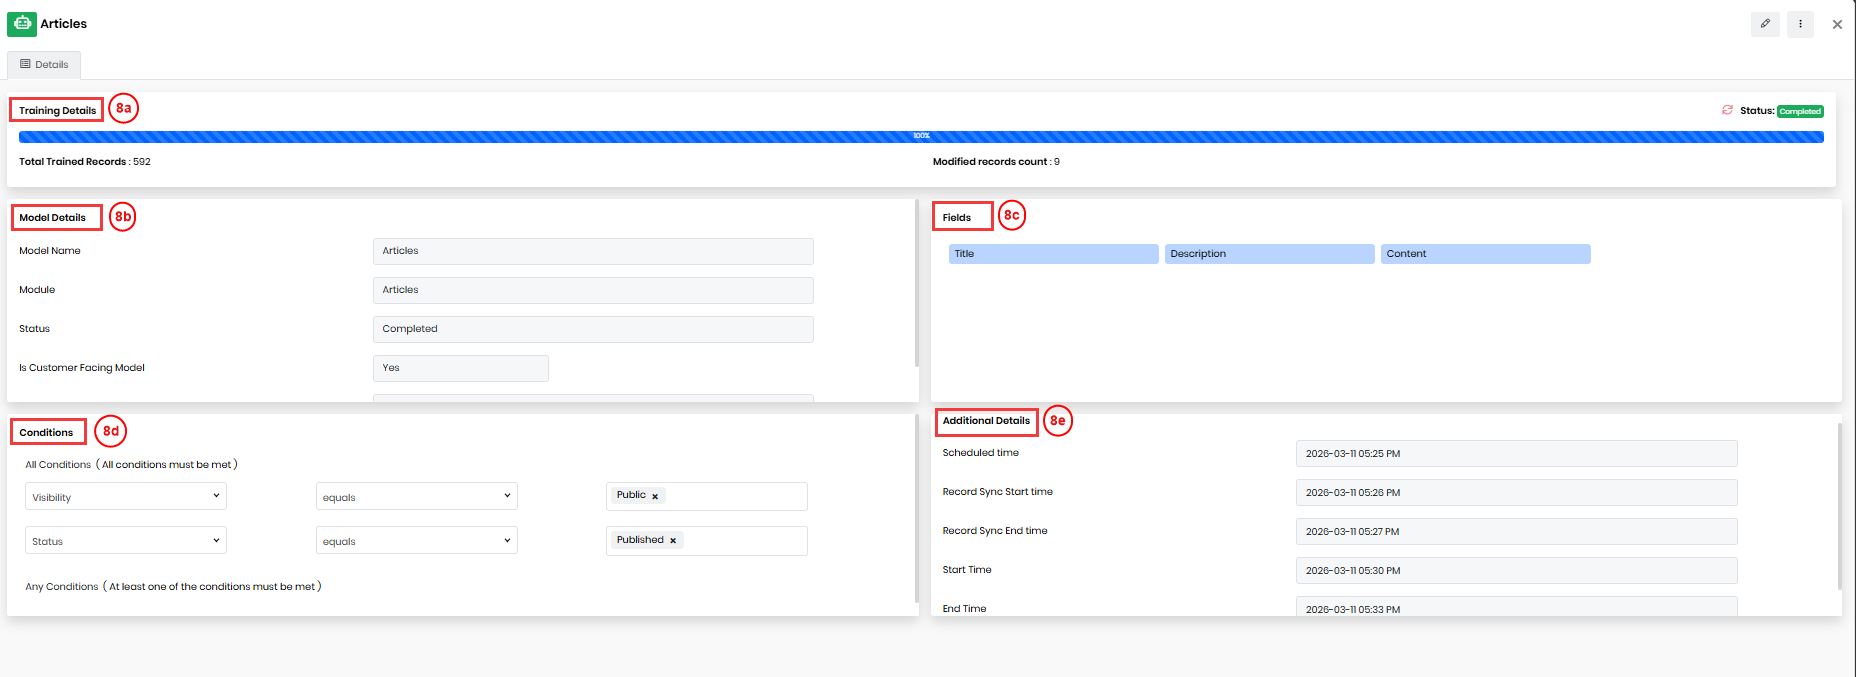Expand the equals operator dropdown for Visibility
The width and height of the screenshot is (1856, 677).
point(416,497)
